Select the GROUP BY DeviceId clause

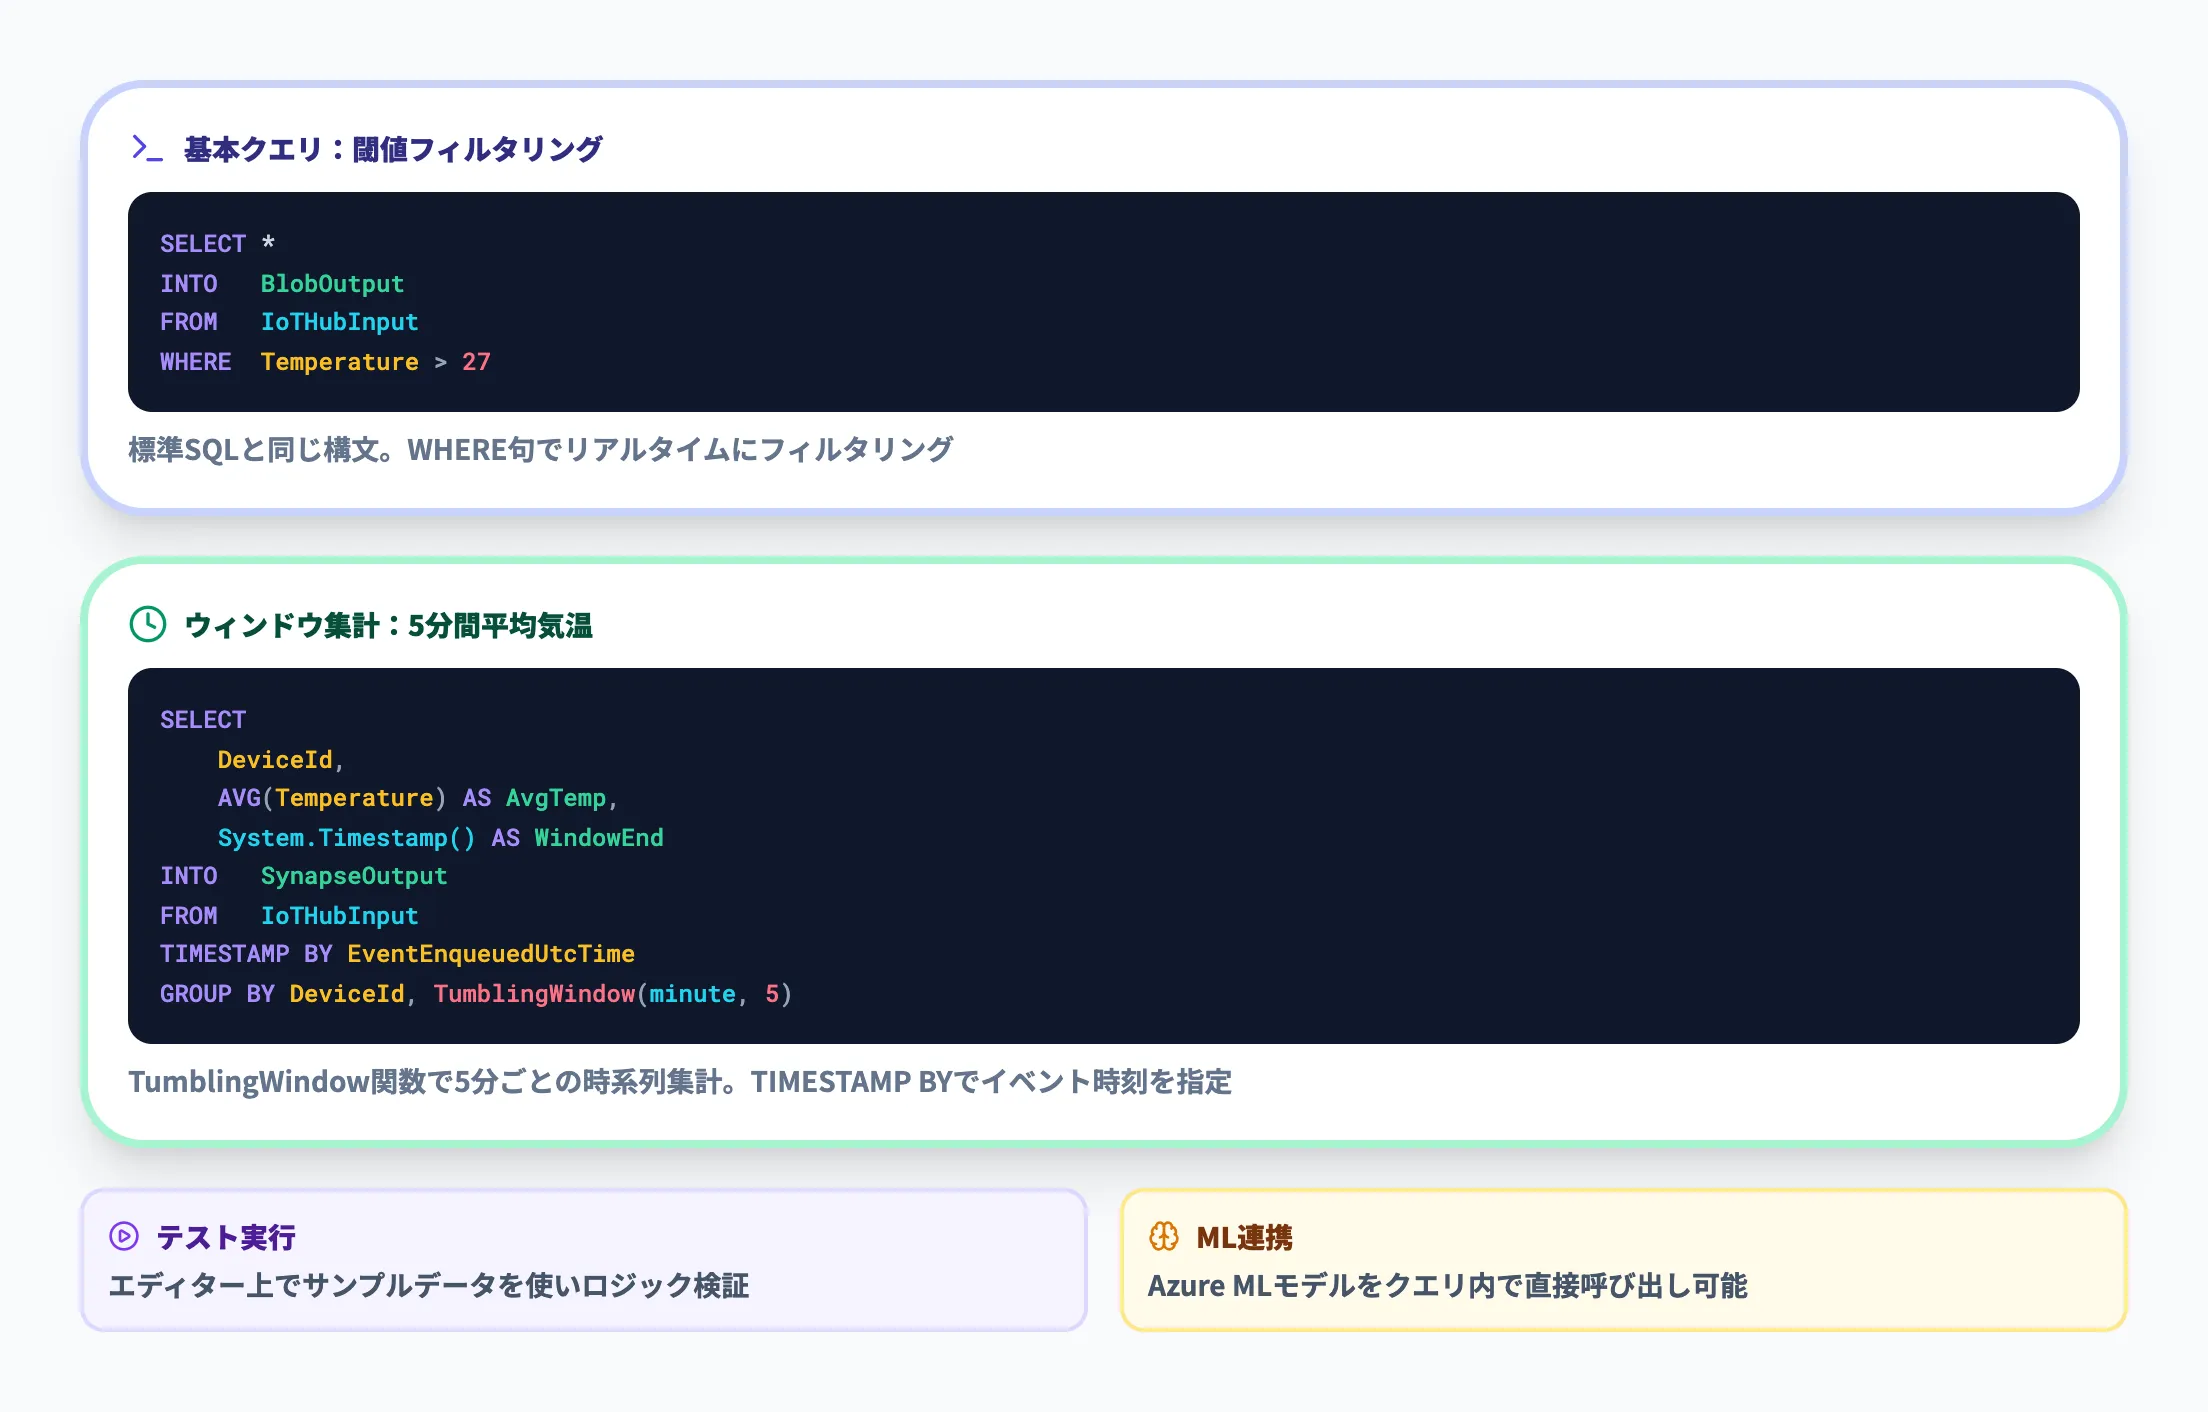click(283, 994)
